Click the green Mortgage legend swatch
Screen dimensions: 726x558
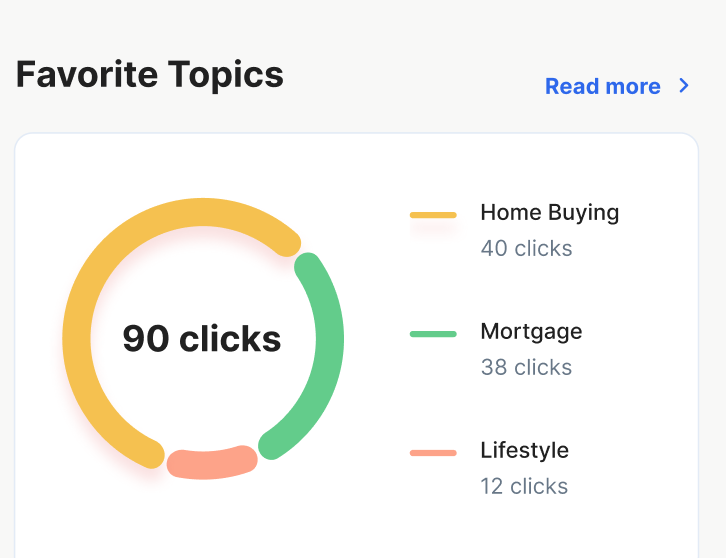[x=433, y=334]
